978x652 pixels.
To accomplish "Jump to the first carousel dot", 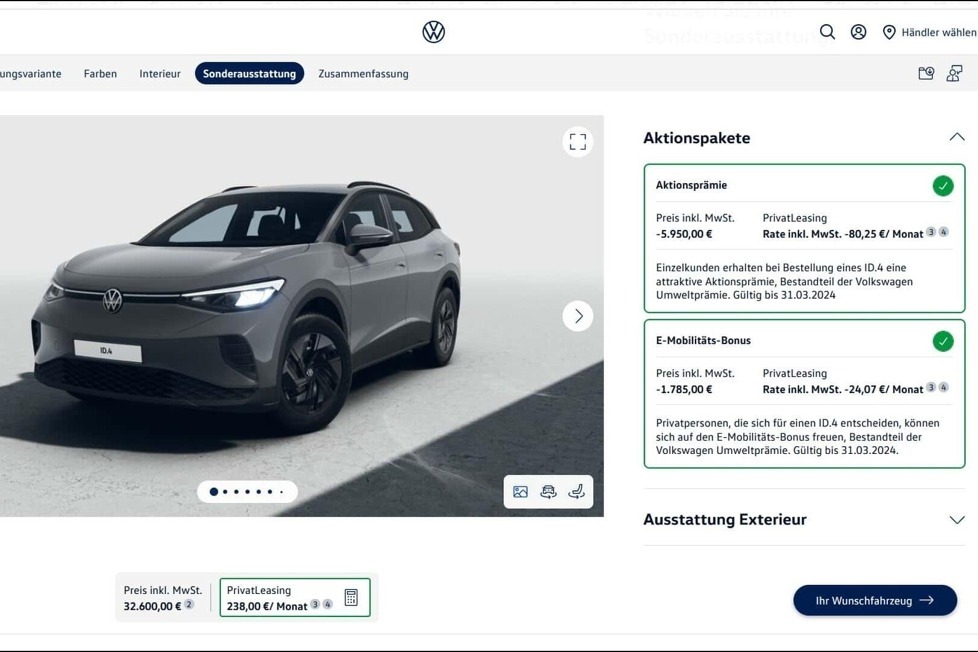I will (213, 492).
